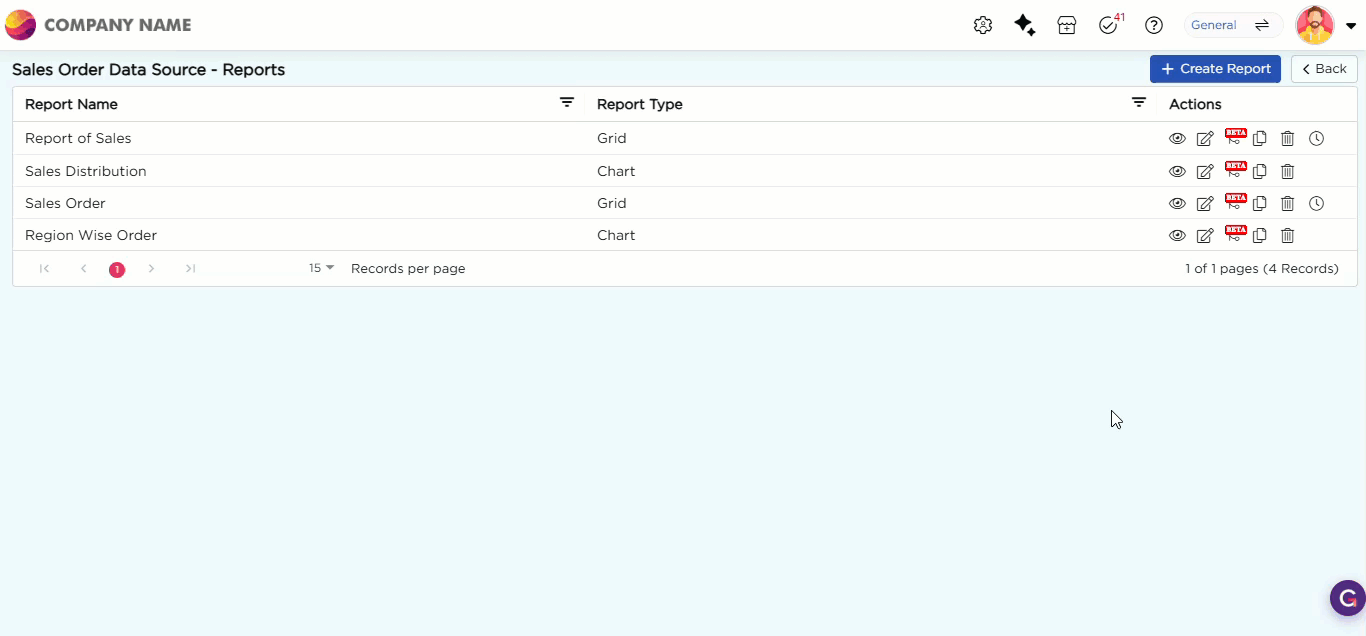Copy the Sales Order report
This screenshot has height=636, width=1366.
1260,203
